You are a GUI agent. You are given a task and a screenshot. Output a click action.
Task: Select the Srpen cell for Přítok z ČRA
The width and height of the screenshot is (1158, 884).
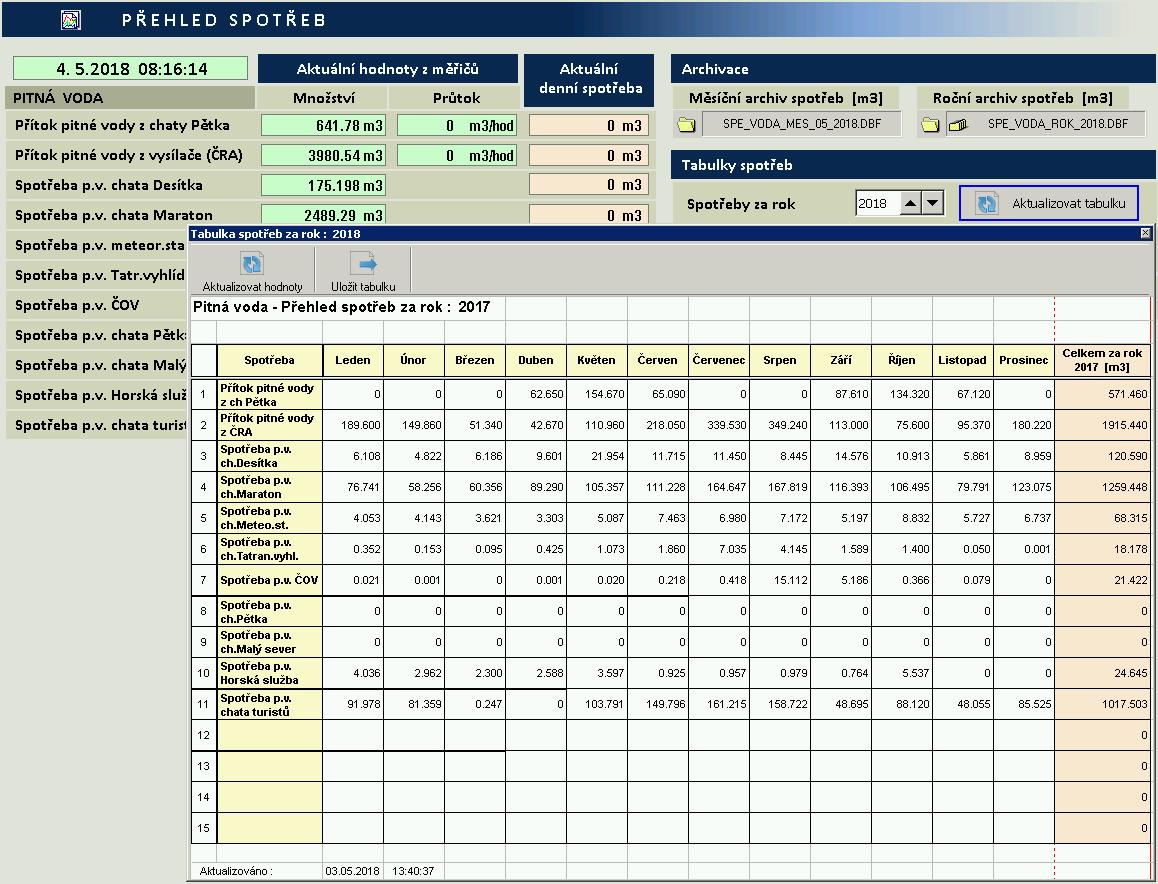pyautogui.click(x=780, y=425)
